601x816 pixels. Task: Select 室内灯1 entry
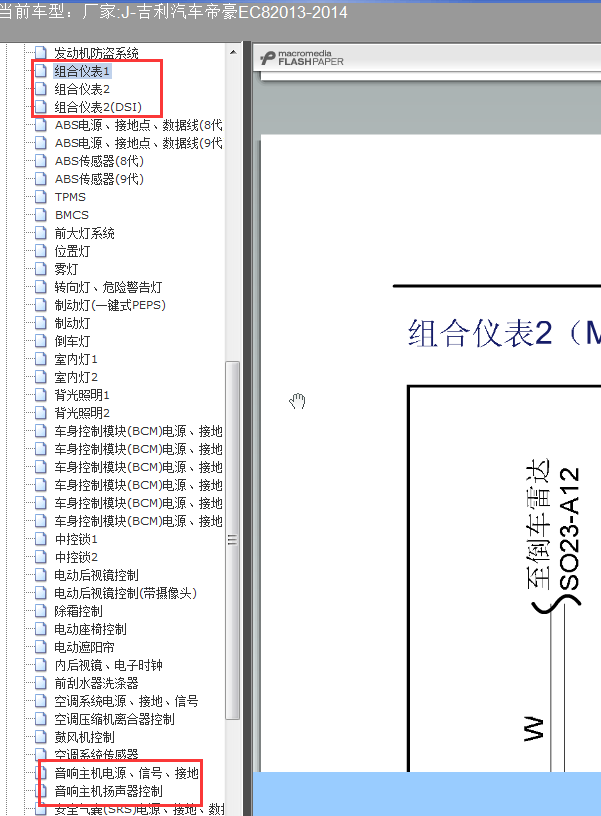pos(76,359)
